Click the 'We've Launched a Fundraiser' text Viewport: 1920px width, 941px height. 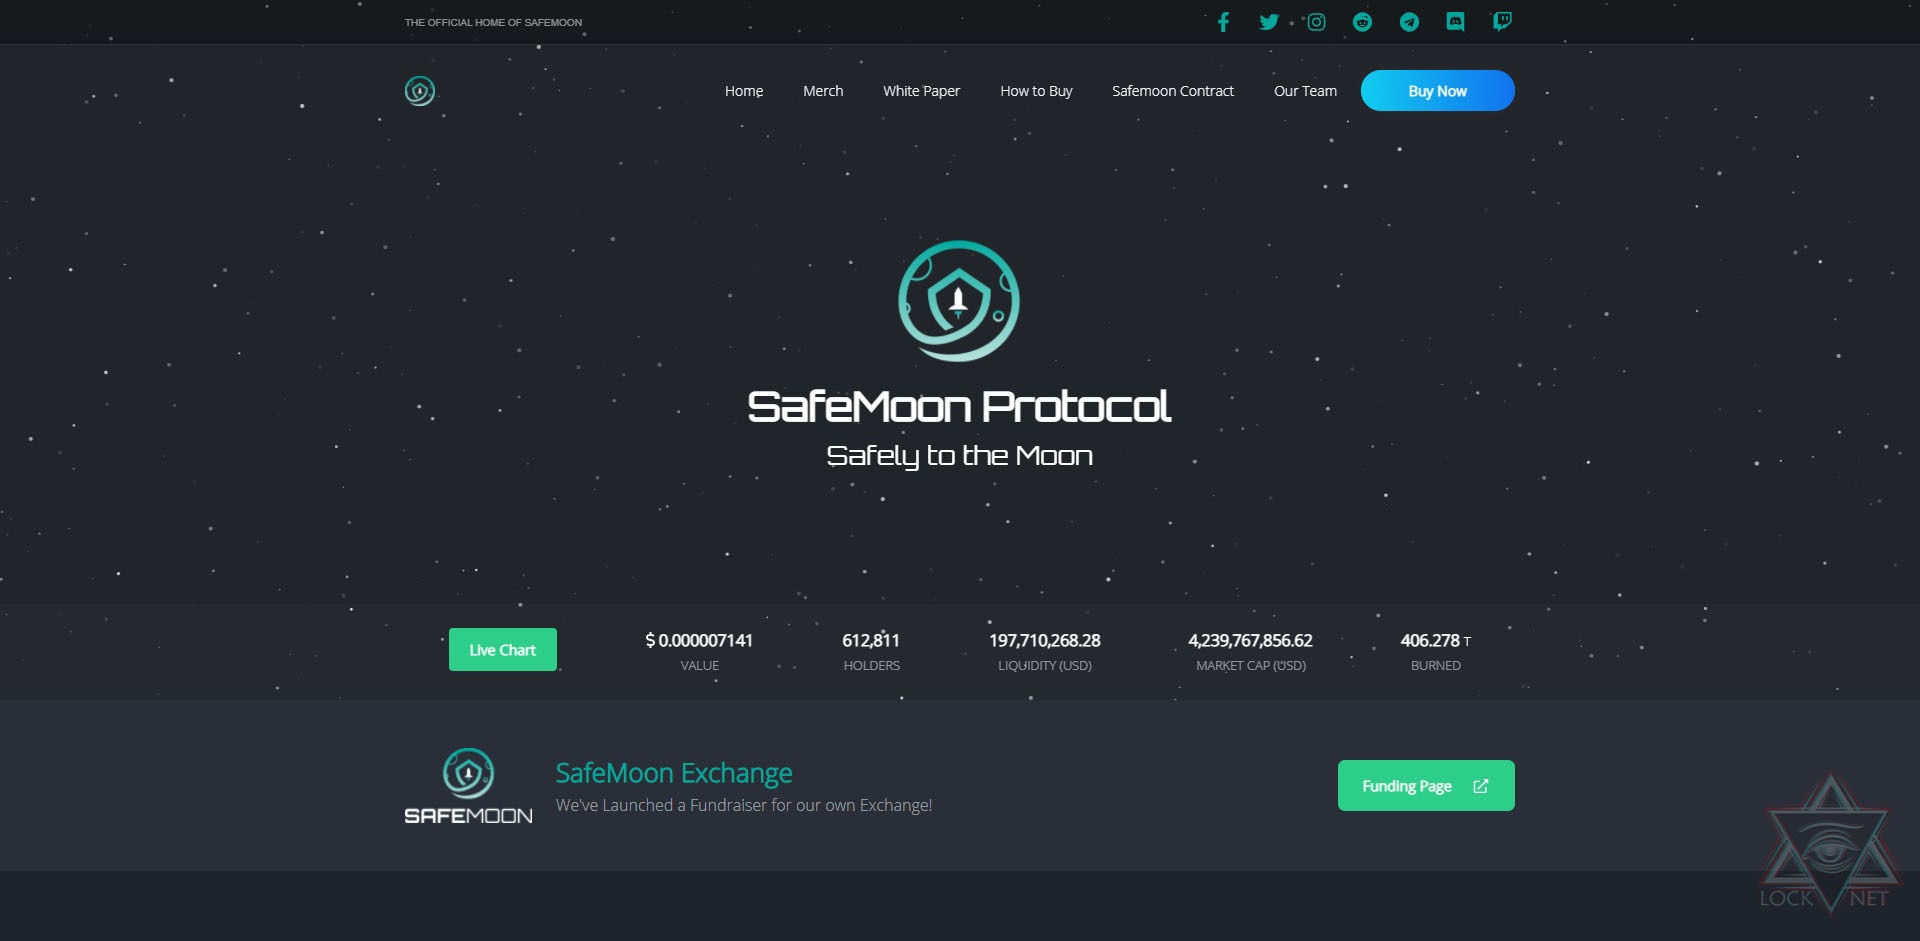click(x=744, y=805)
